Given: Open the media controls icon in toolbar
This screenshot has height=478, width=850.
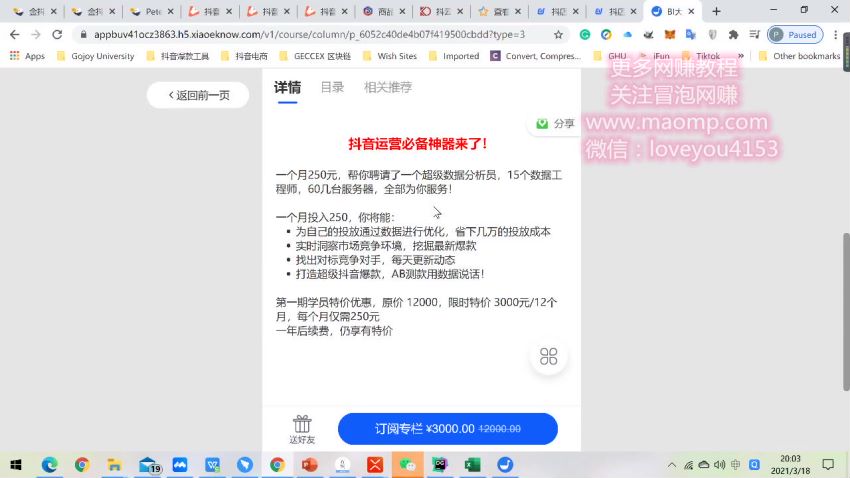Looking at the screenshot, I should pos(754,35).
